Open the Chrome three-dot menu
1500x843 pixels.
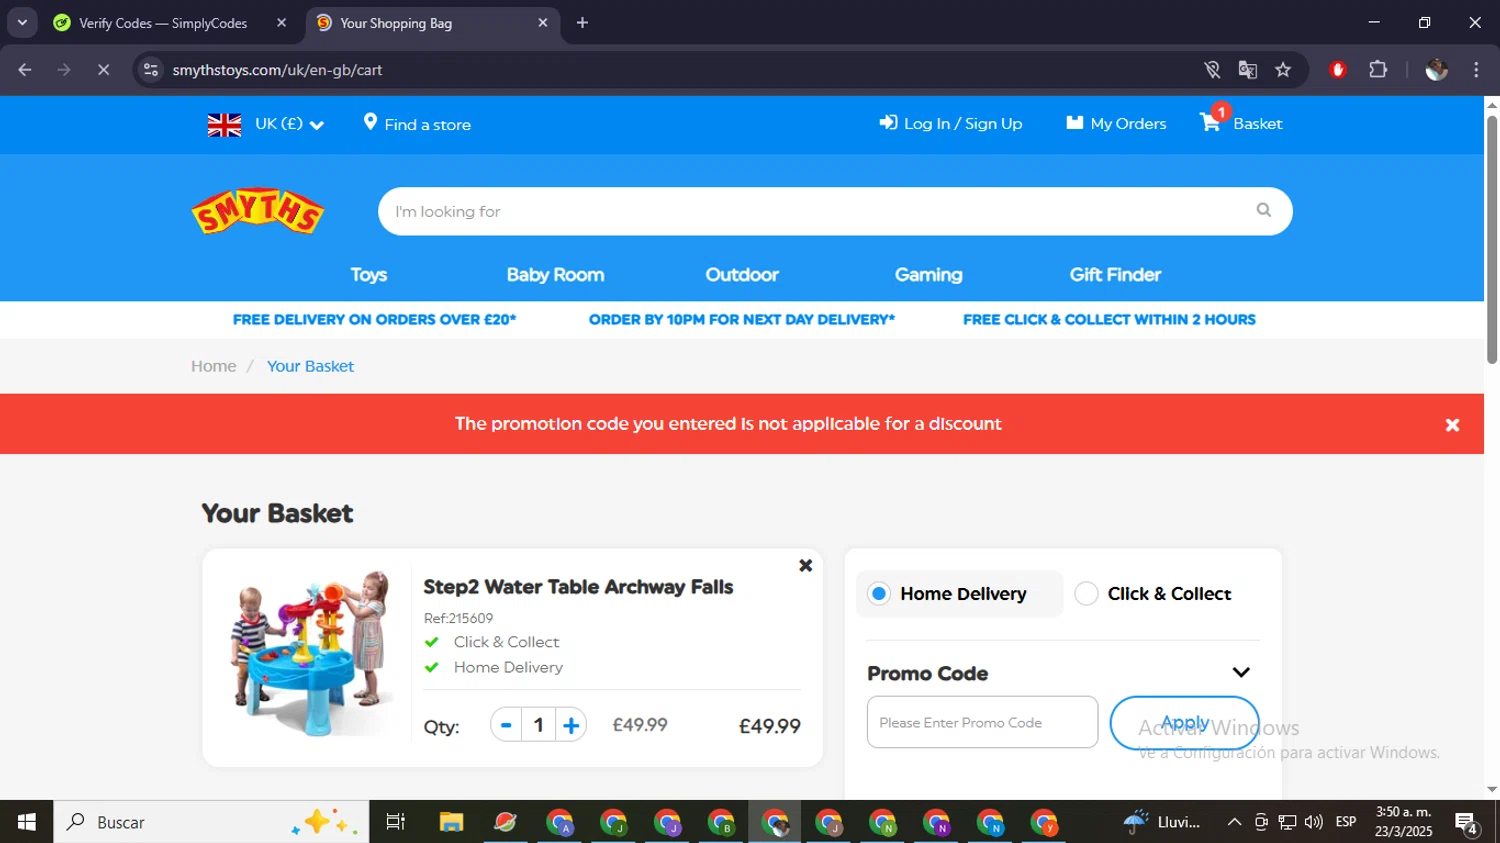pos(1476,69)
